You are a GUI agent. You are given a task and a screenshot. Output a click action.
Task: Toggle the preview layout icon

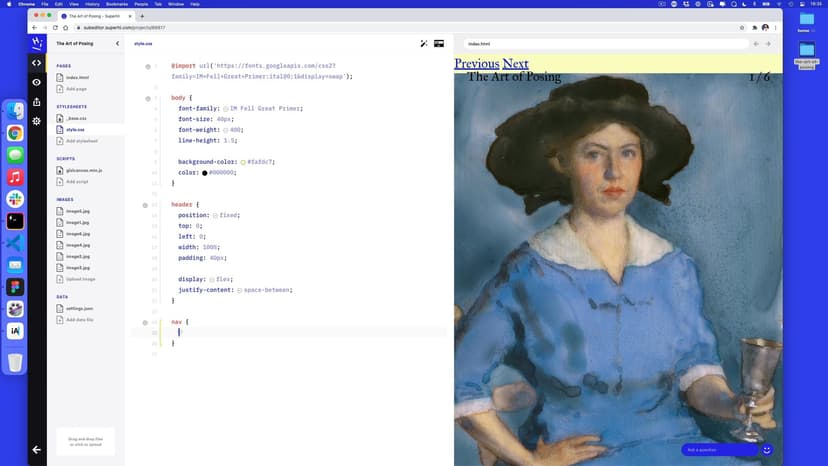click(439, 44)
